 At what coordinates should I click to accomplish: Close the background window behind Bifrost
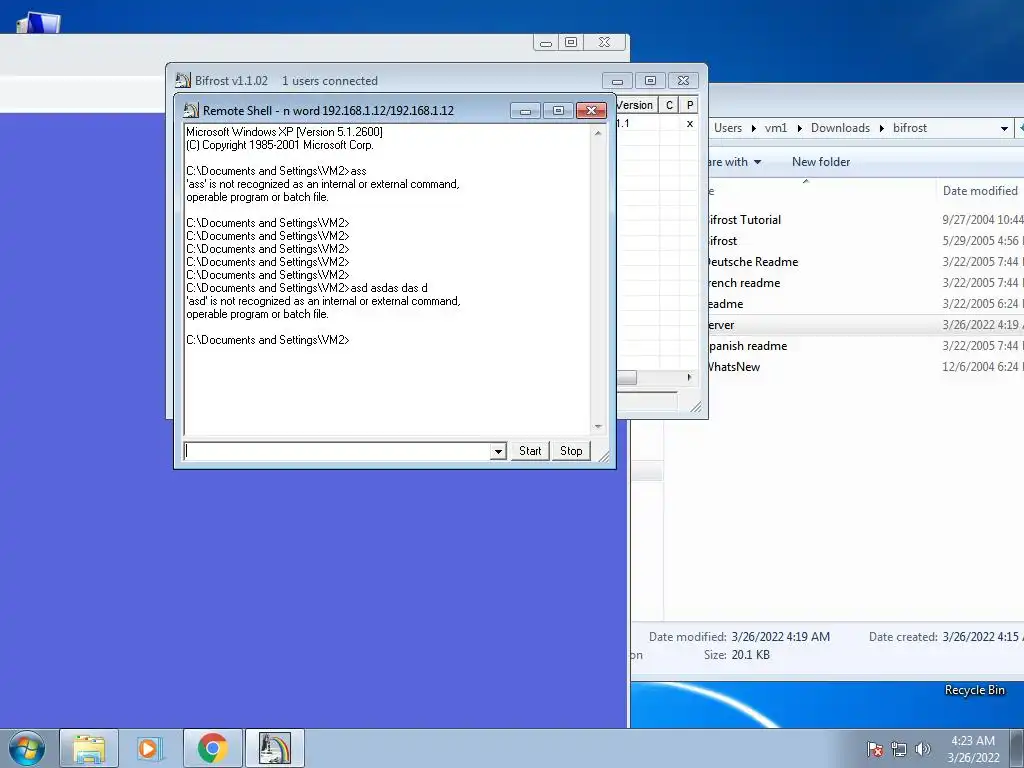604,42
